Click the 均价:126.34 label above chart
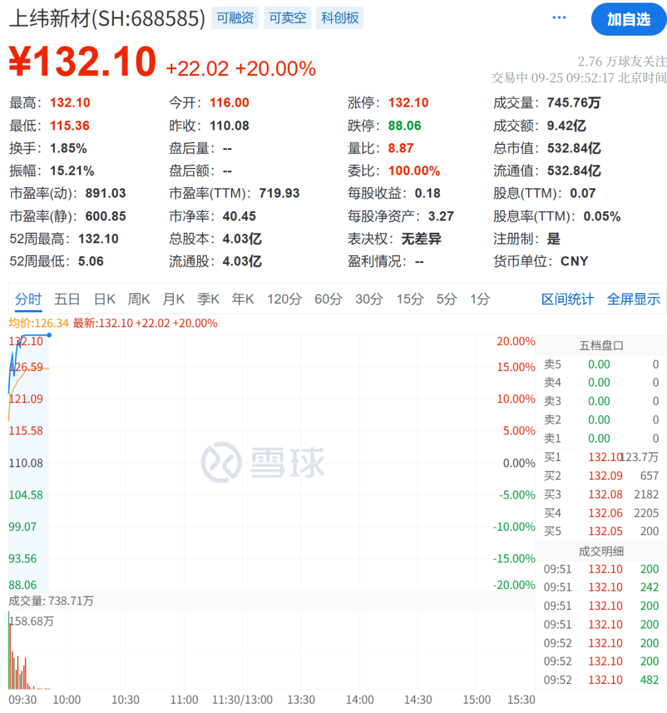The height and width of the screenshot is (713, 667). coord(39,323)
